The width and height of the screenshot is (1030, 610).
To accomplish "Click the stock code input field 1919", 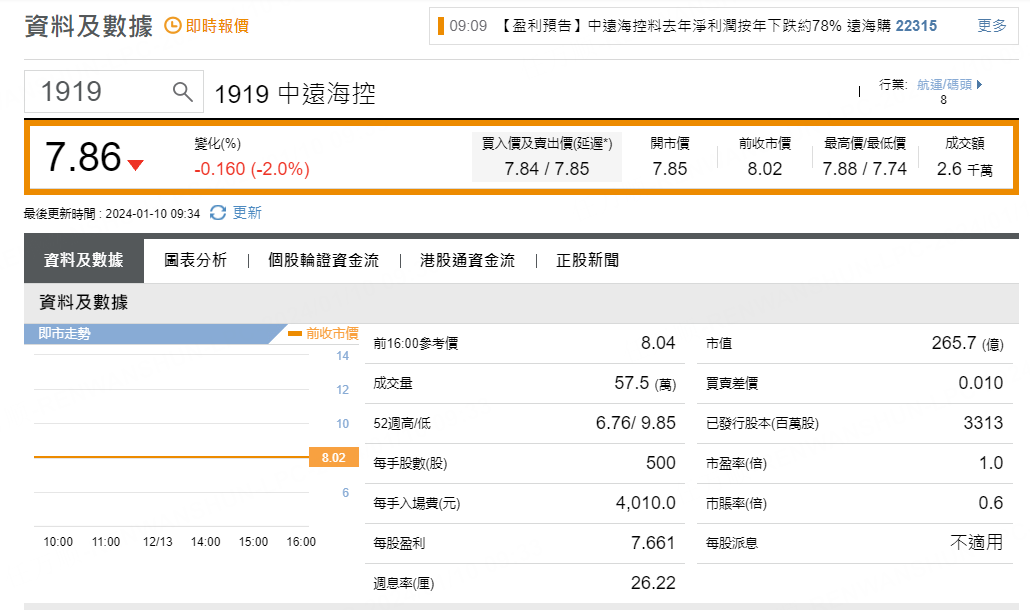I will coord(114,92).
